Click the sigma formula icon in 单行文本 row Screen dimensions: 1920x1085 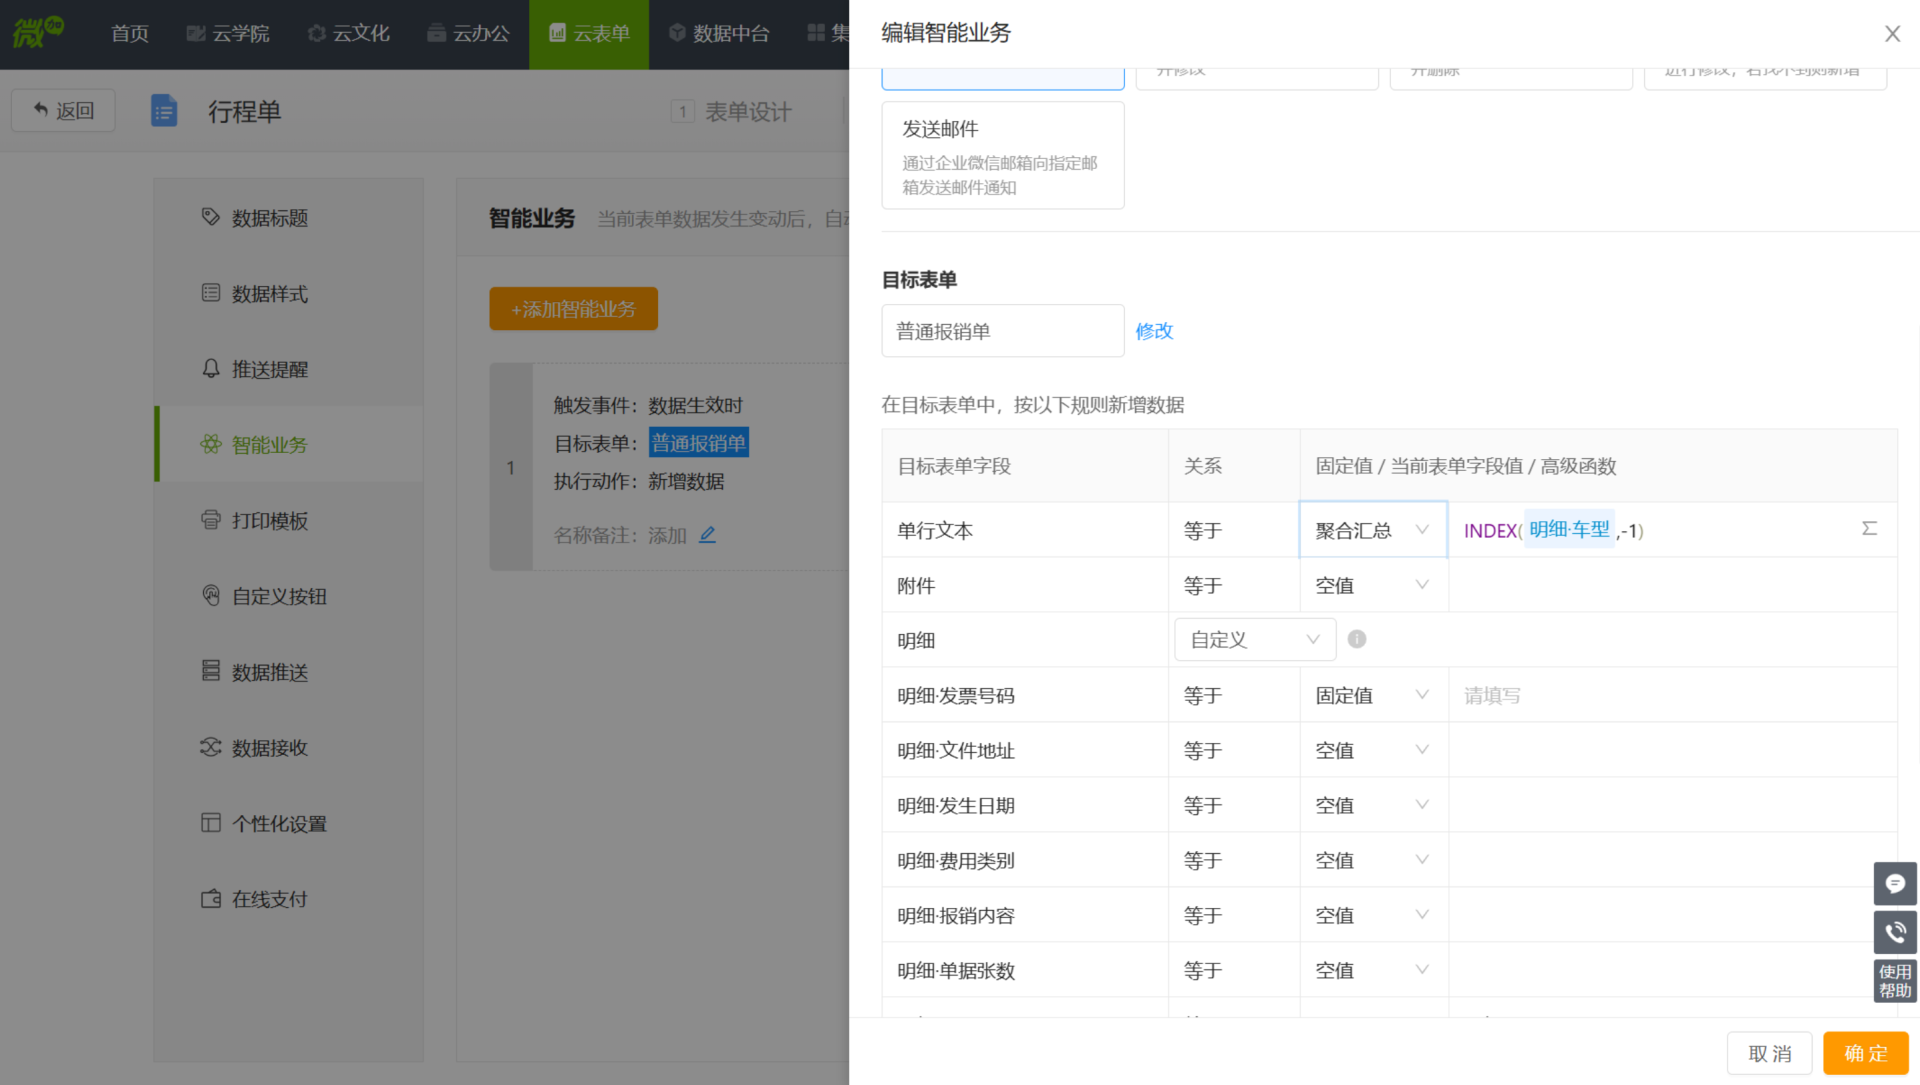coord(1869,528)
